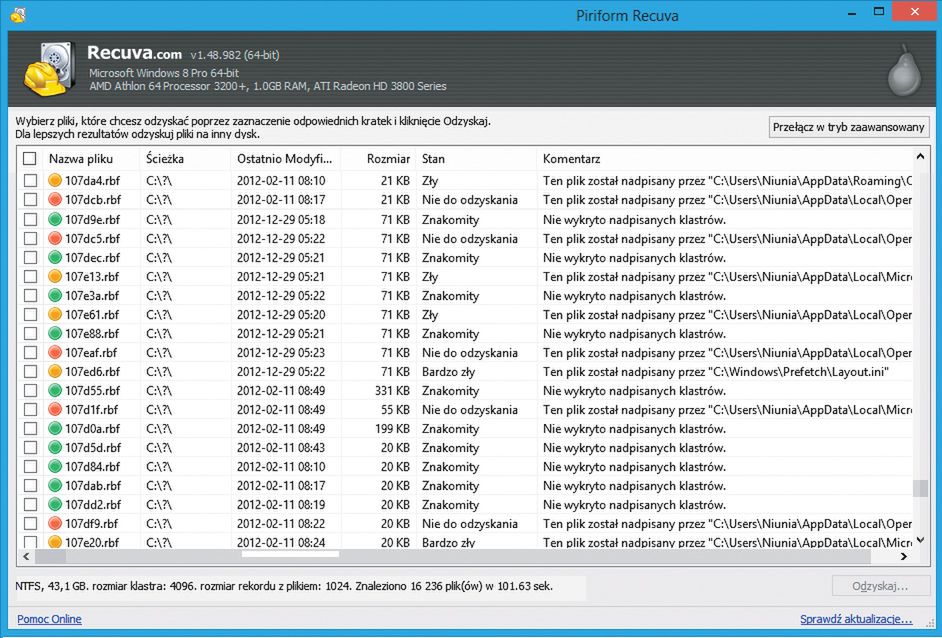Click the red status icon beside 107df9.rbf

tap(55, 524)
